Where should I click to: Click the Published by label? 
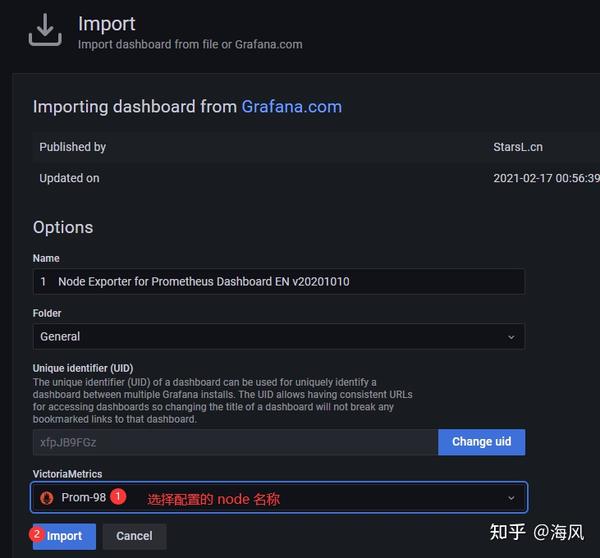73,147
